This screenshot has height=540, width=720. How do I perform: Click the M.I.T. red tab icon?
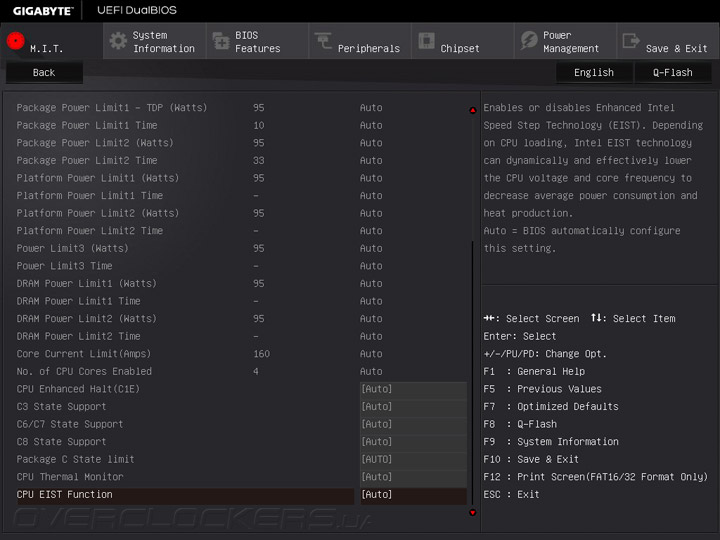[15, 41]
